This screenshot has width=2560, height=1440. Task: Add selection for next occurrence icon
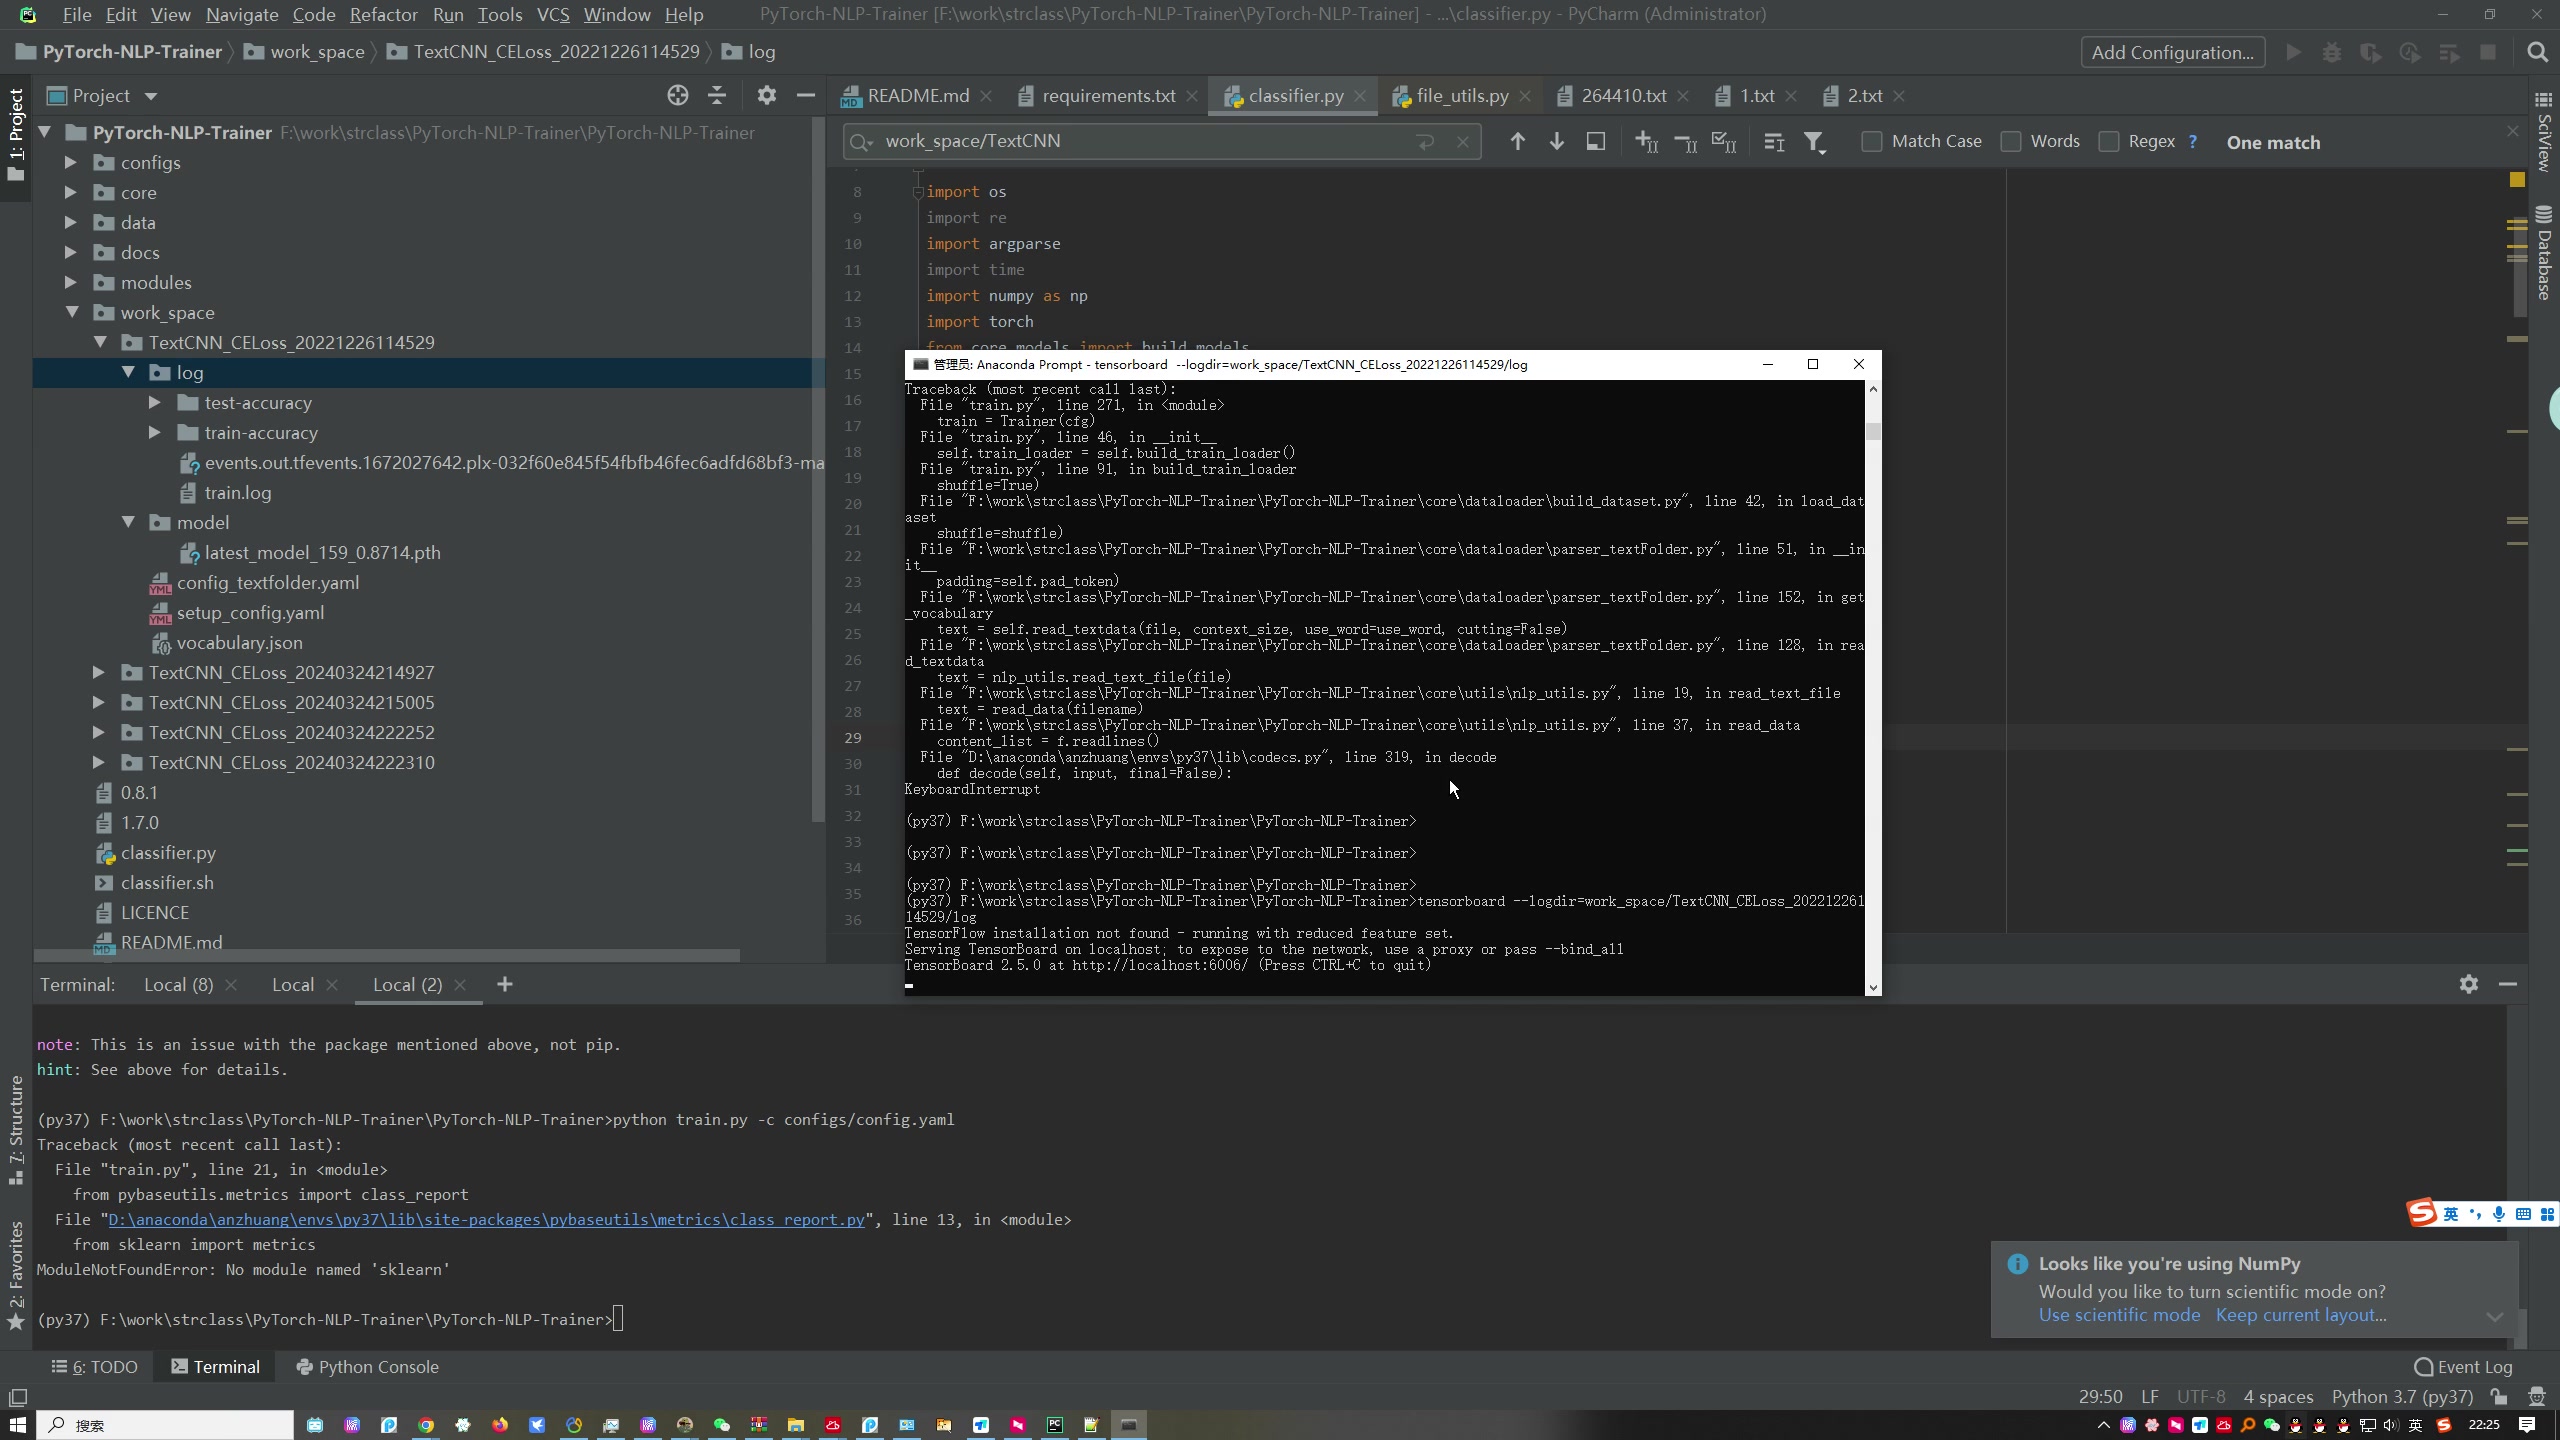[1646, 142]
